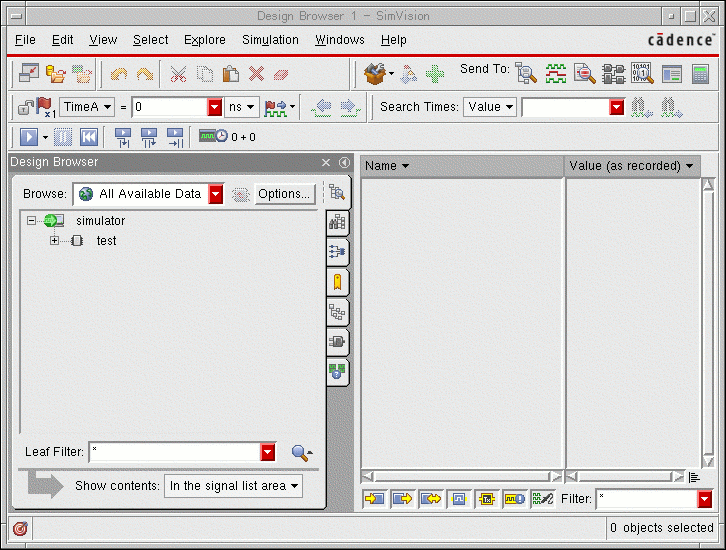Click the Undo arrow icon
Screen dimensions: 726x550
[x=119, y=74]
